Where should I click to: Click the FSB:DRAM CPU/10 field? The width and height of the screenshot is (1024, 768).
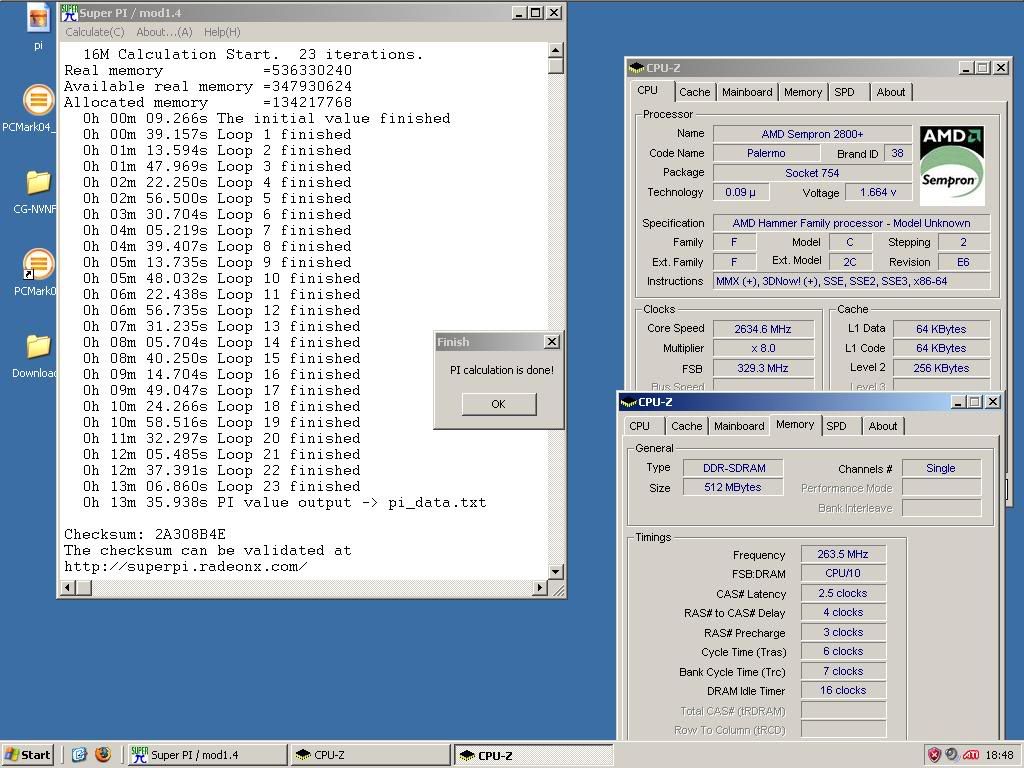[843, 573]
